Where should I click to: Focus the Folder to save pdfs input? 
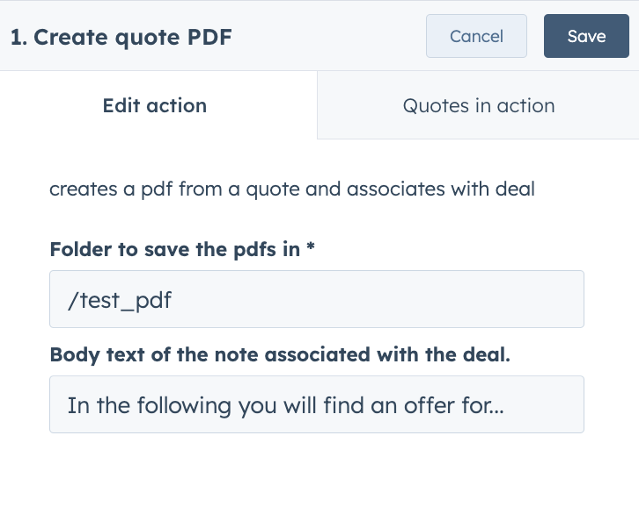[316, 299]
